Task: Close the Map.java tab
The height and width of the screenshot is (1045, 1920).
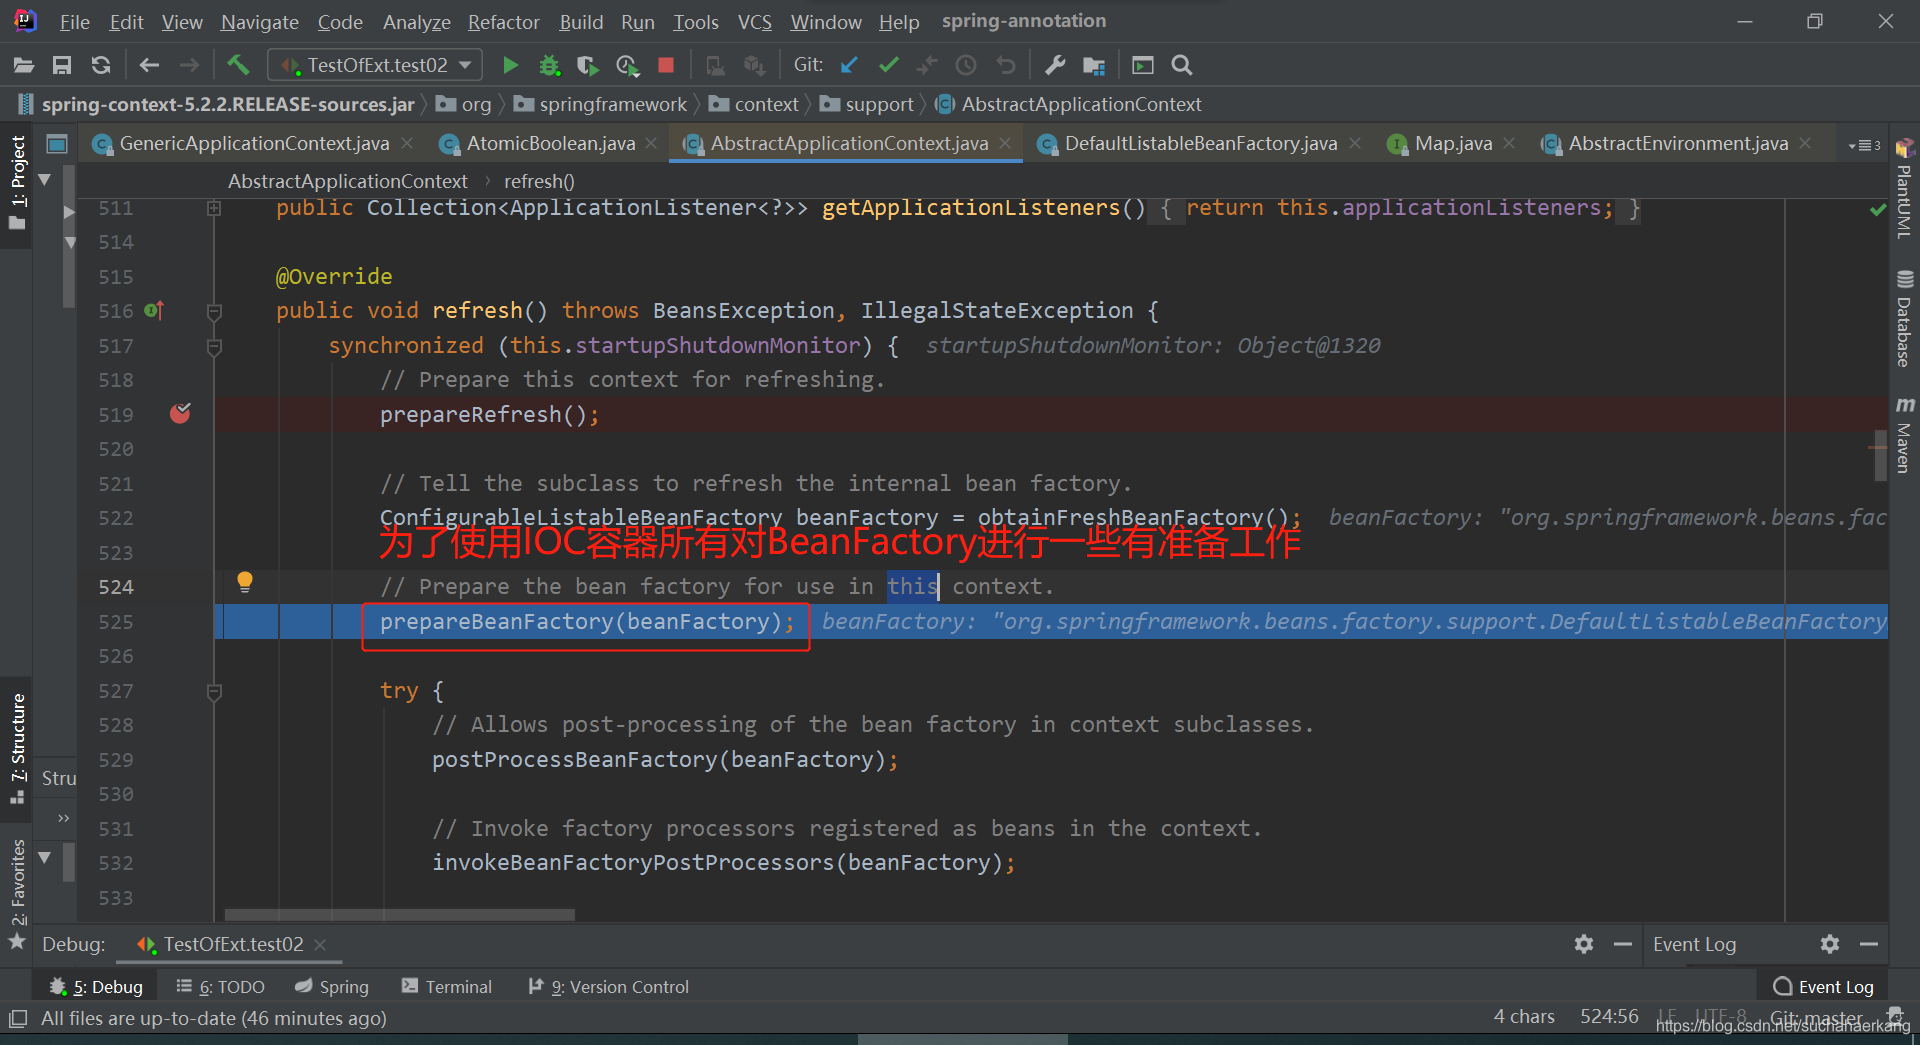Action: pos(1509,143)
